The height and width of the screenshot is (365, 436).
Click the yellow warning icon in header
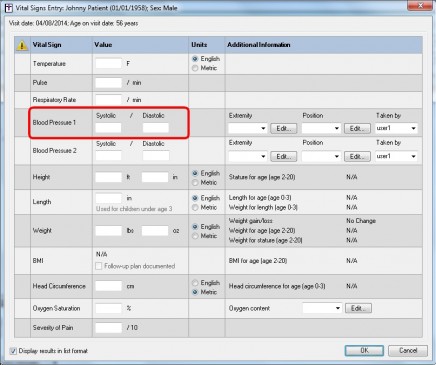22,45
